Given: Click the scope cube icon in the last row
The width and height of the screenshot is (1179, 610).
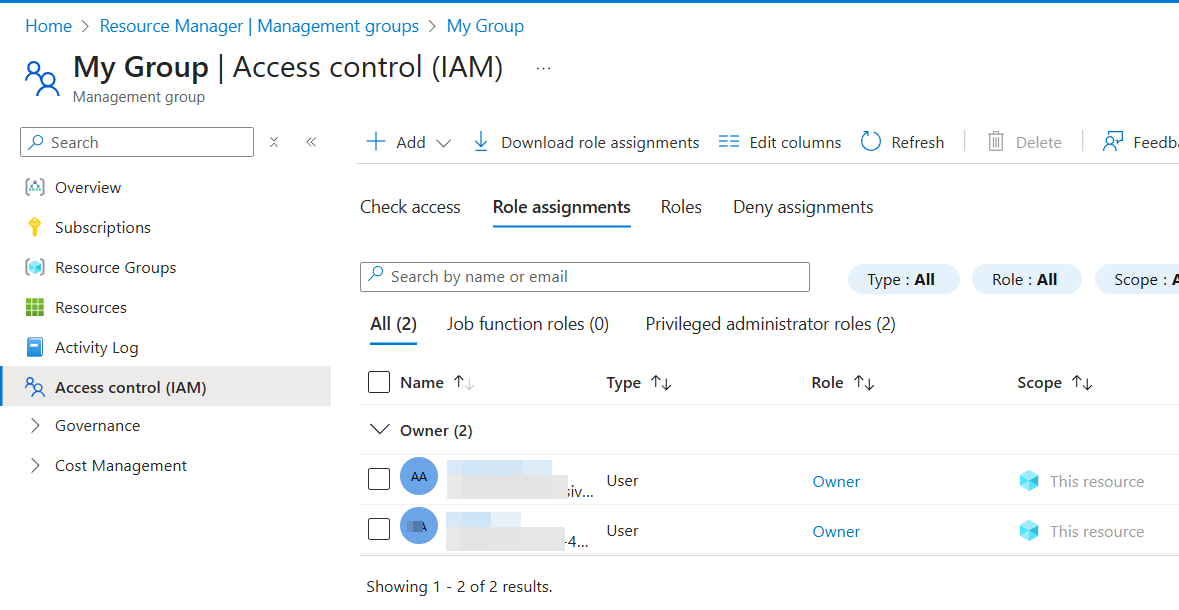Looking at the screenshot, I should (x=1029, y=531).
